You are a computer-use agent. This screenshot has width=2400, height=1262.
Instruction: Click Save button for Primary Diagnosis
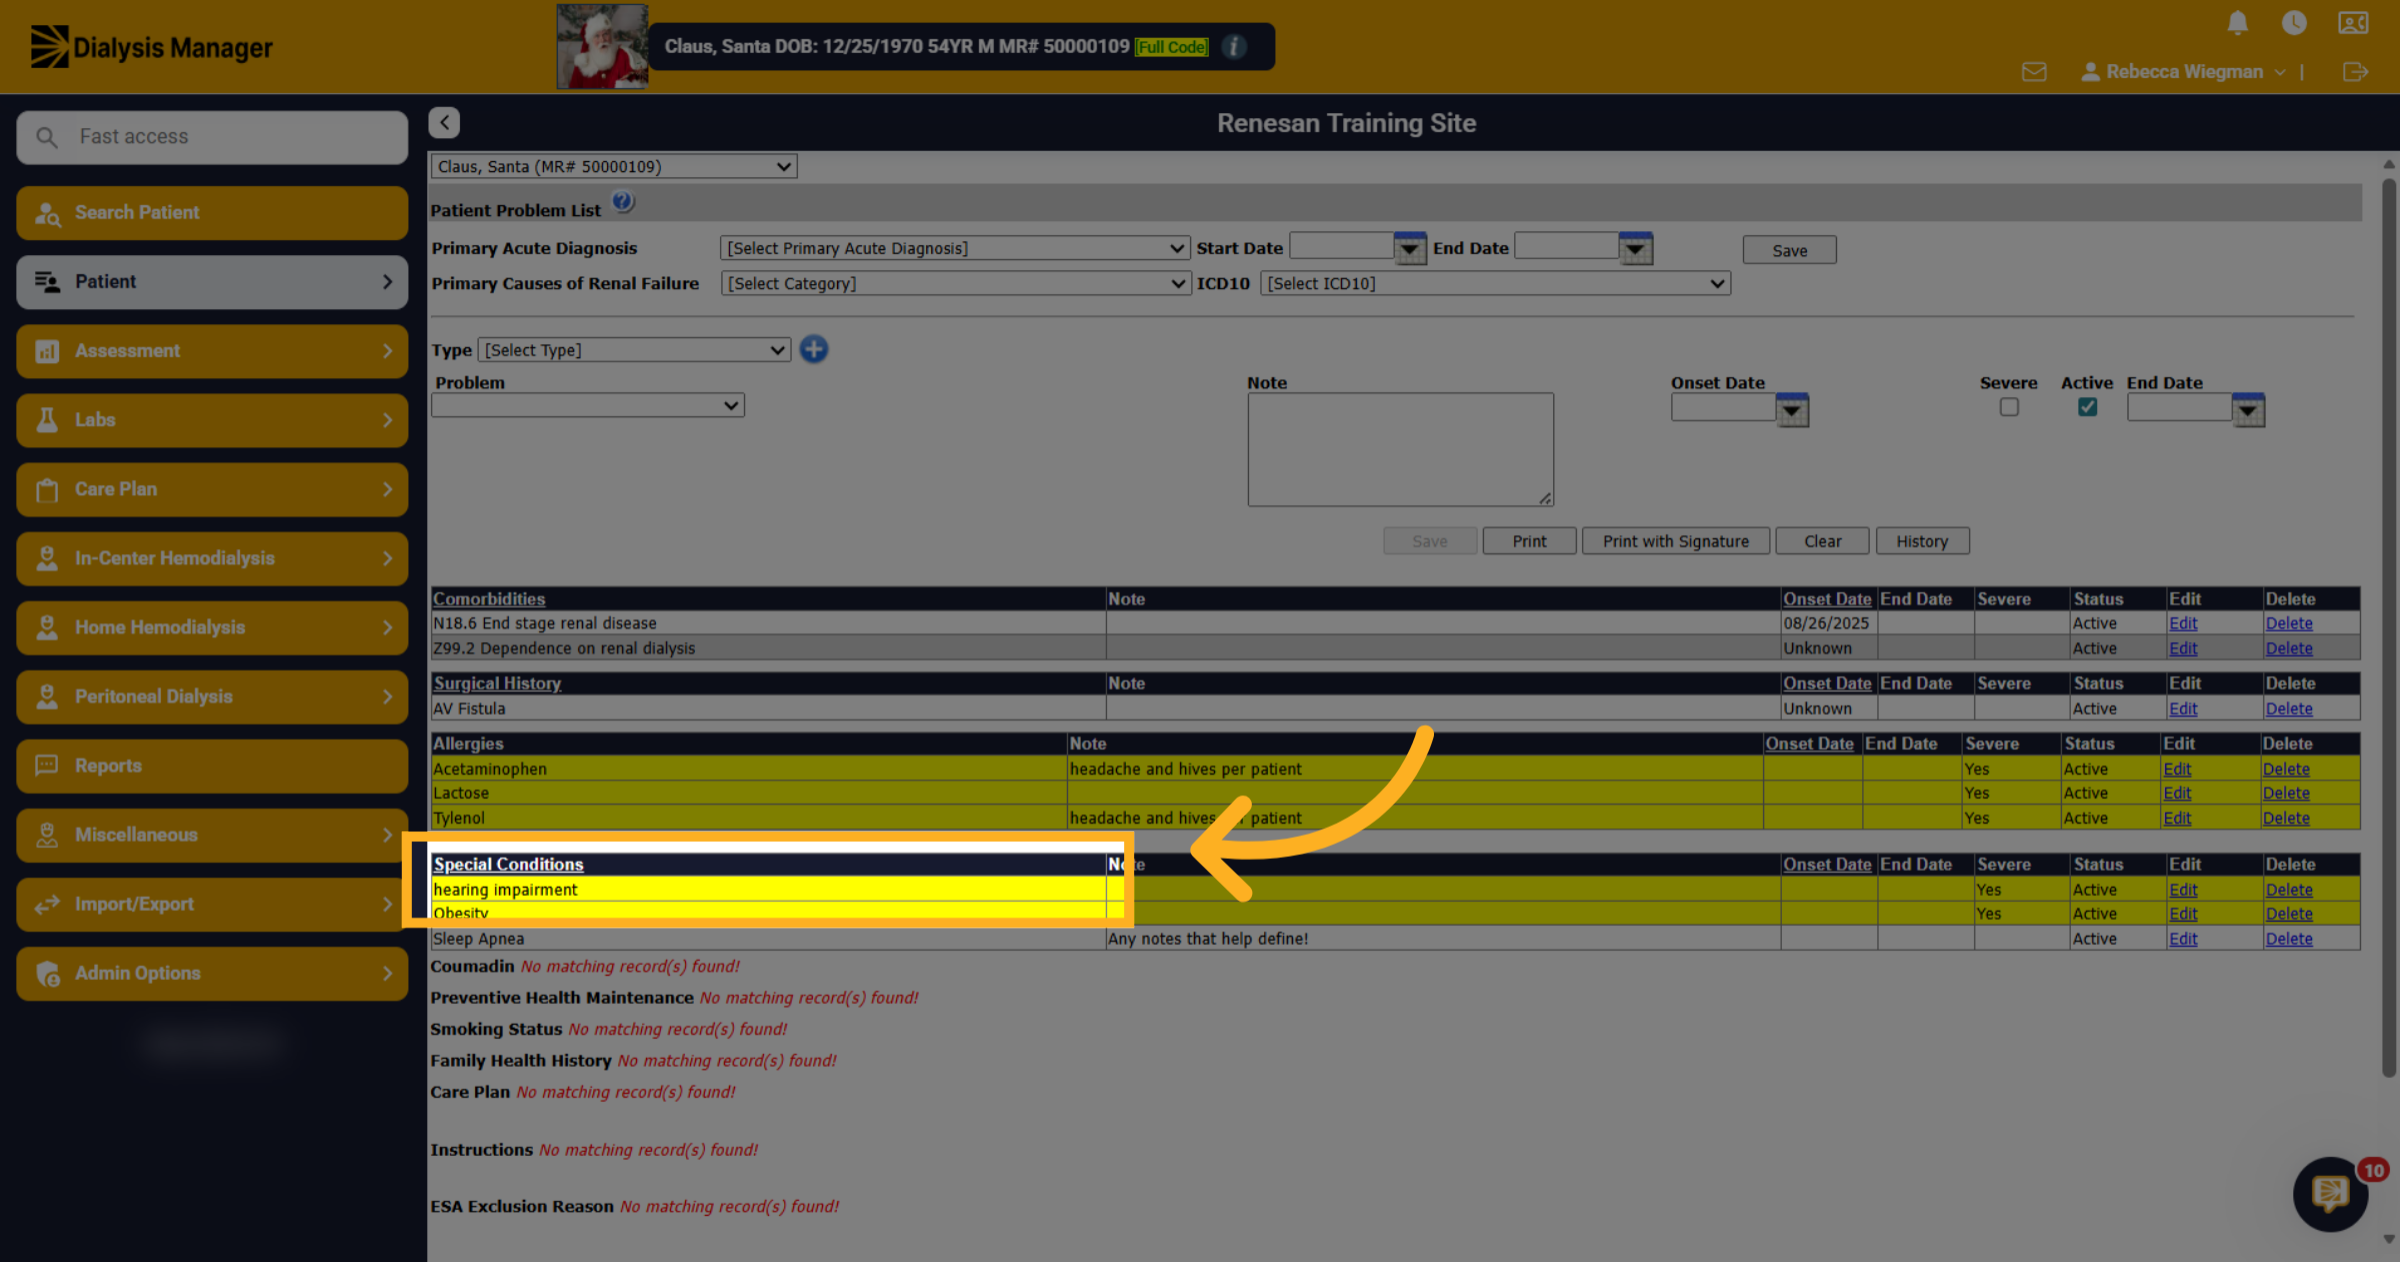pyautogui.click(x=1789, y=250)
